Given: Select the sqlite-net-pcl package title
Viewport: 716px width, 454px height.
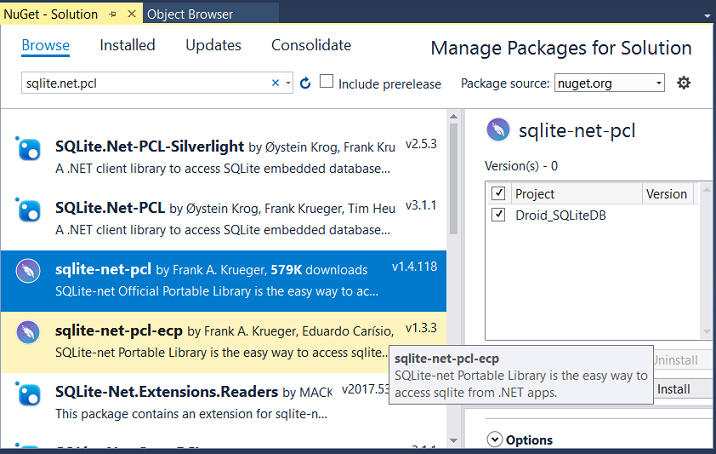Looking at the screenshot, I should point(103,269).
